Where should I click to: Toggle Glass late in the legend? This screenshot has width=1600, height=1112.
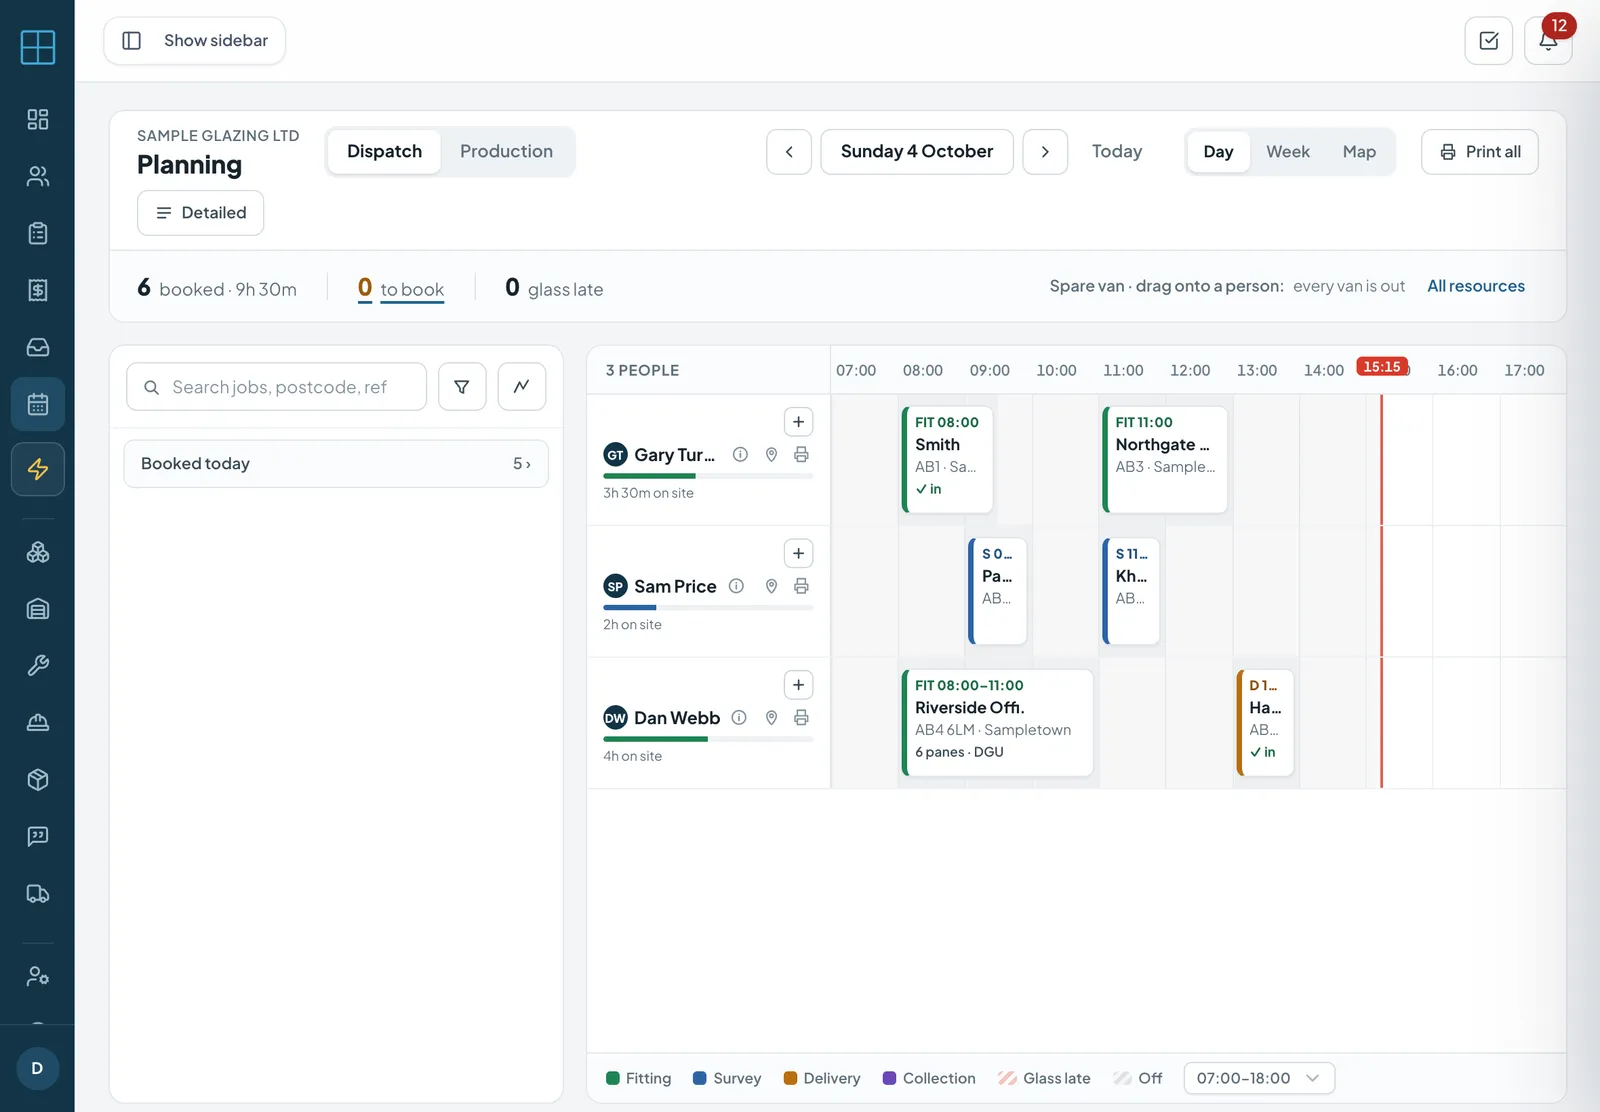coord(1044,1078)
